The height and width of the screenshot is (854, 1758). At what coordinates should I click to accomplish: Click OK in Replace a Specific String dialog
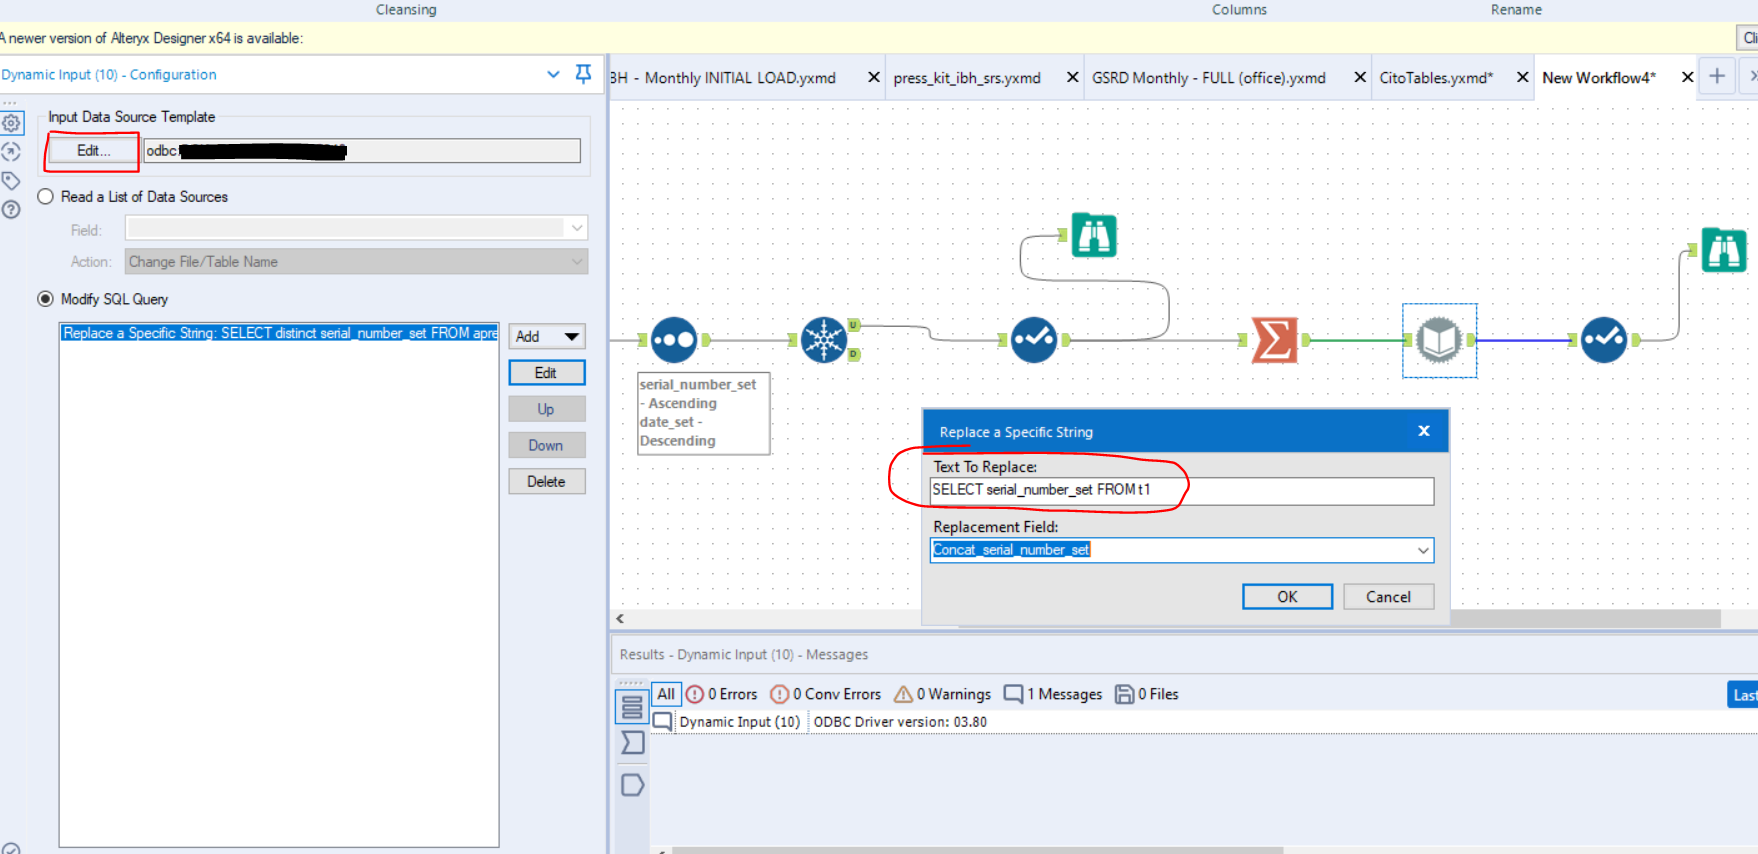[x=1287, y=597]
